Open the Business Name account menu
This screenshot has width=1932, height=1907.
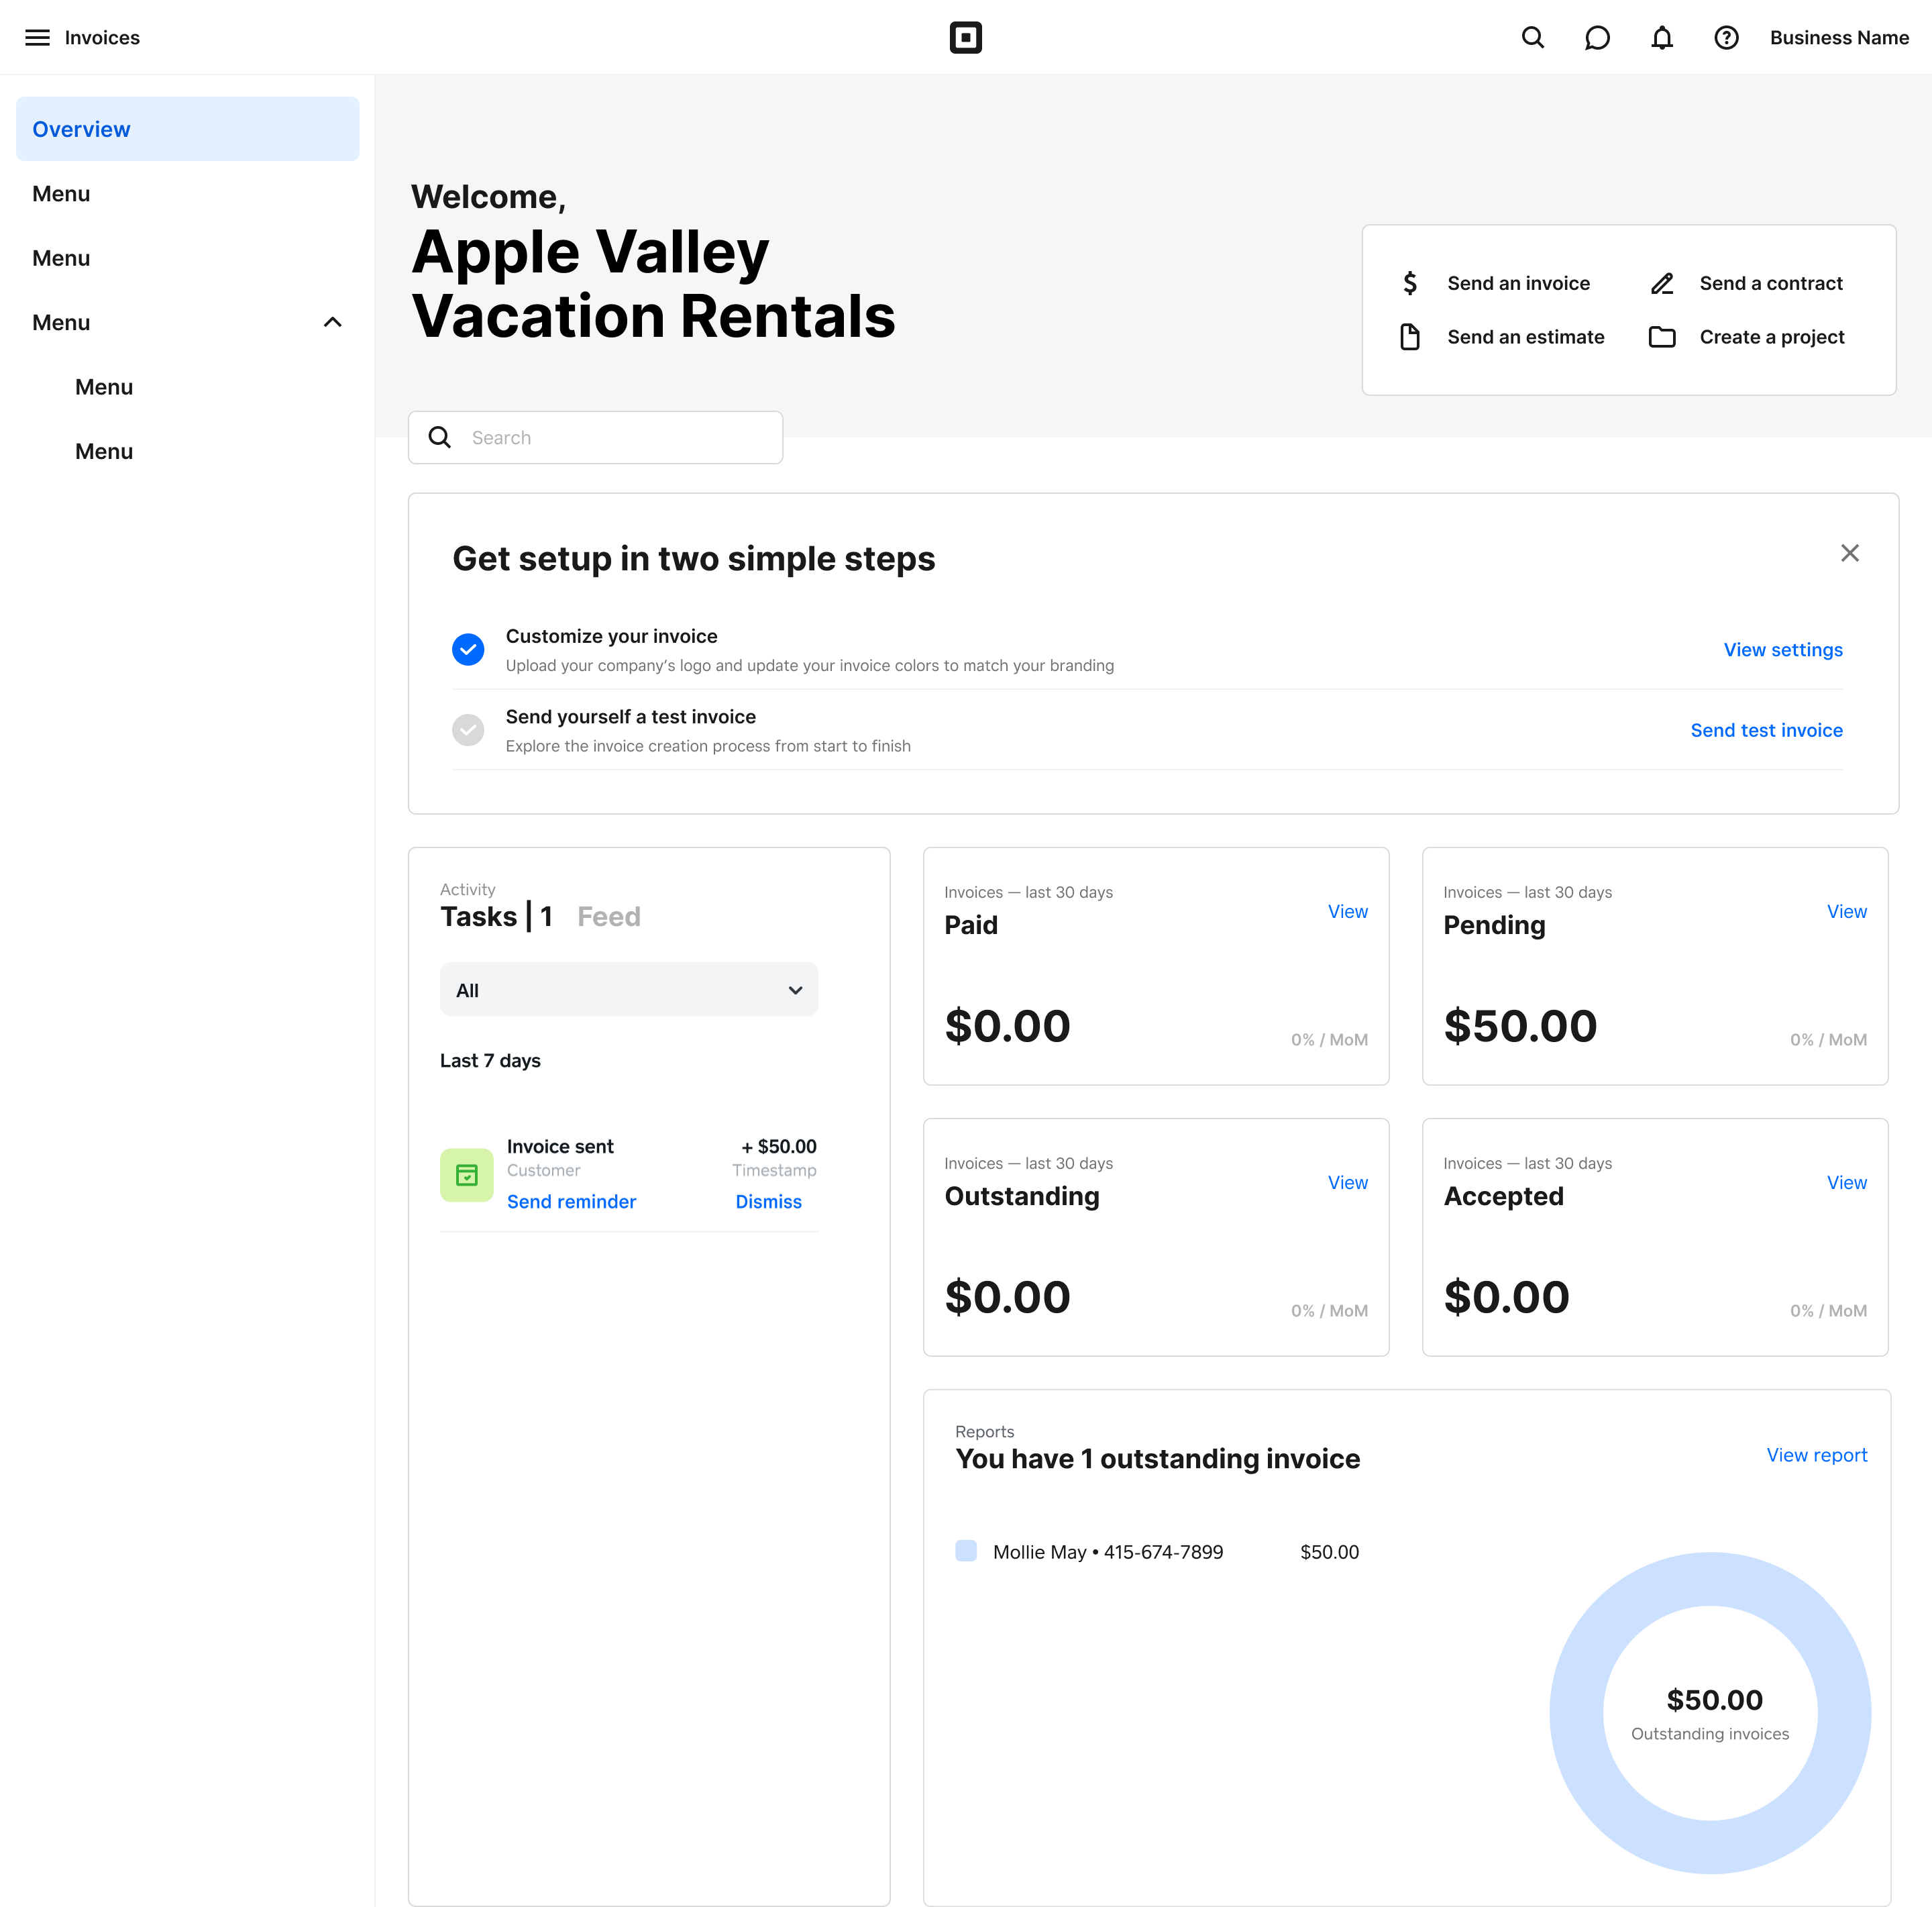tap(1838, 38)
